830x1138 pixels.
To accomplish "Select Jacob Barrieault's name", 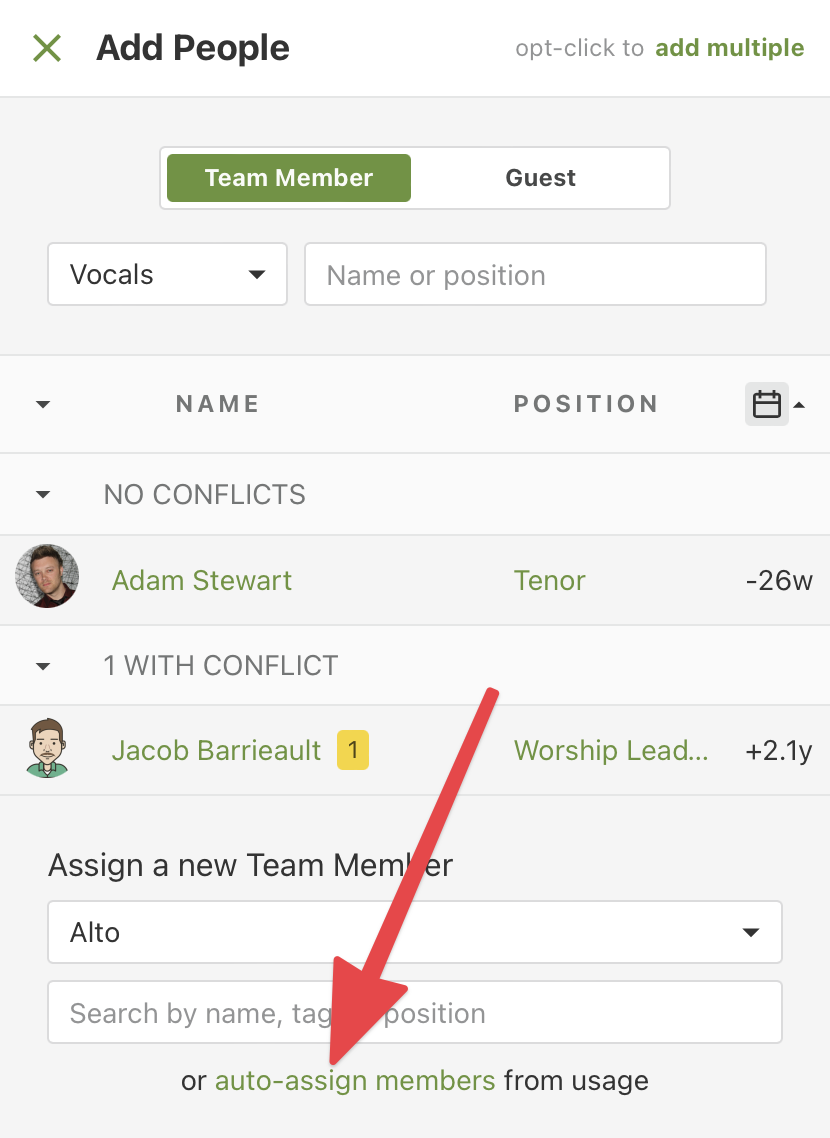I will (x=216, y=750).
